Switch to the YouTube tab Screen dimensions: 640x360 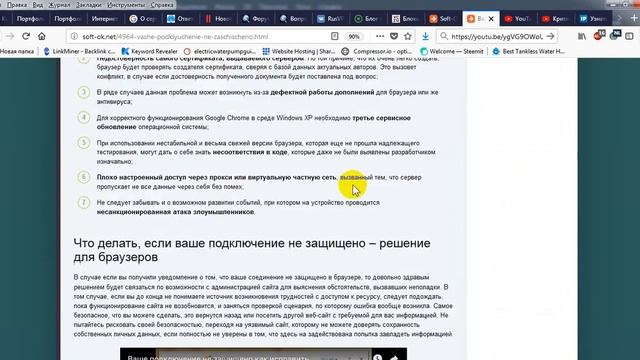(x=518, y=19)
